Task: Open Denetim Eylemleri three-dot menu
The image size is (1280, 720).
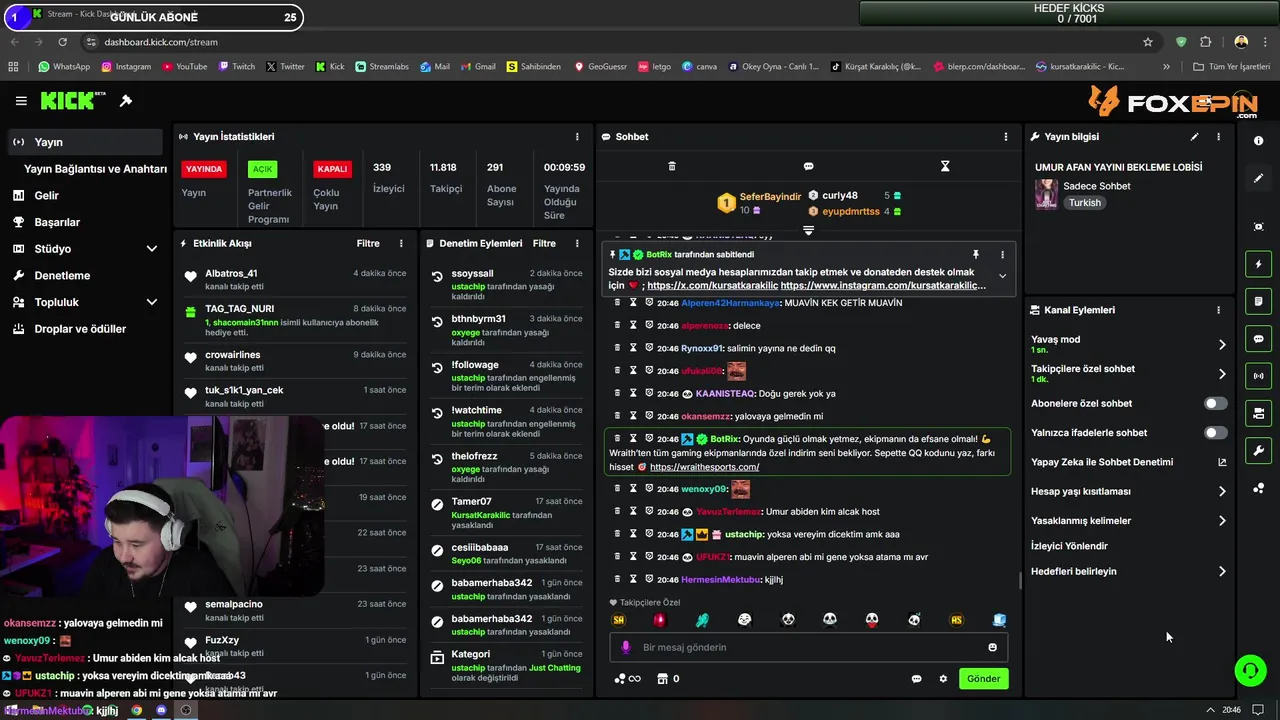Action: coord(577,243)
